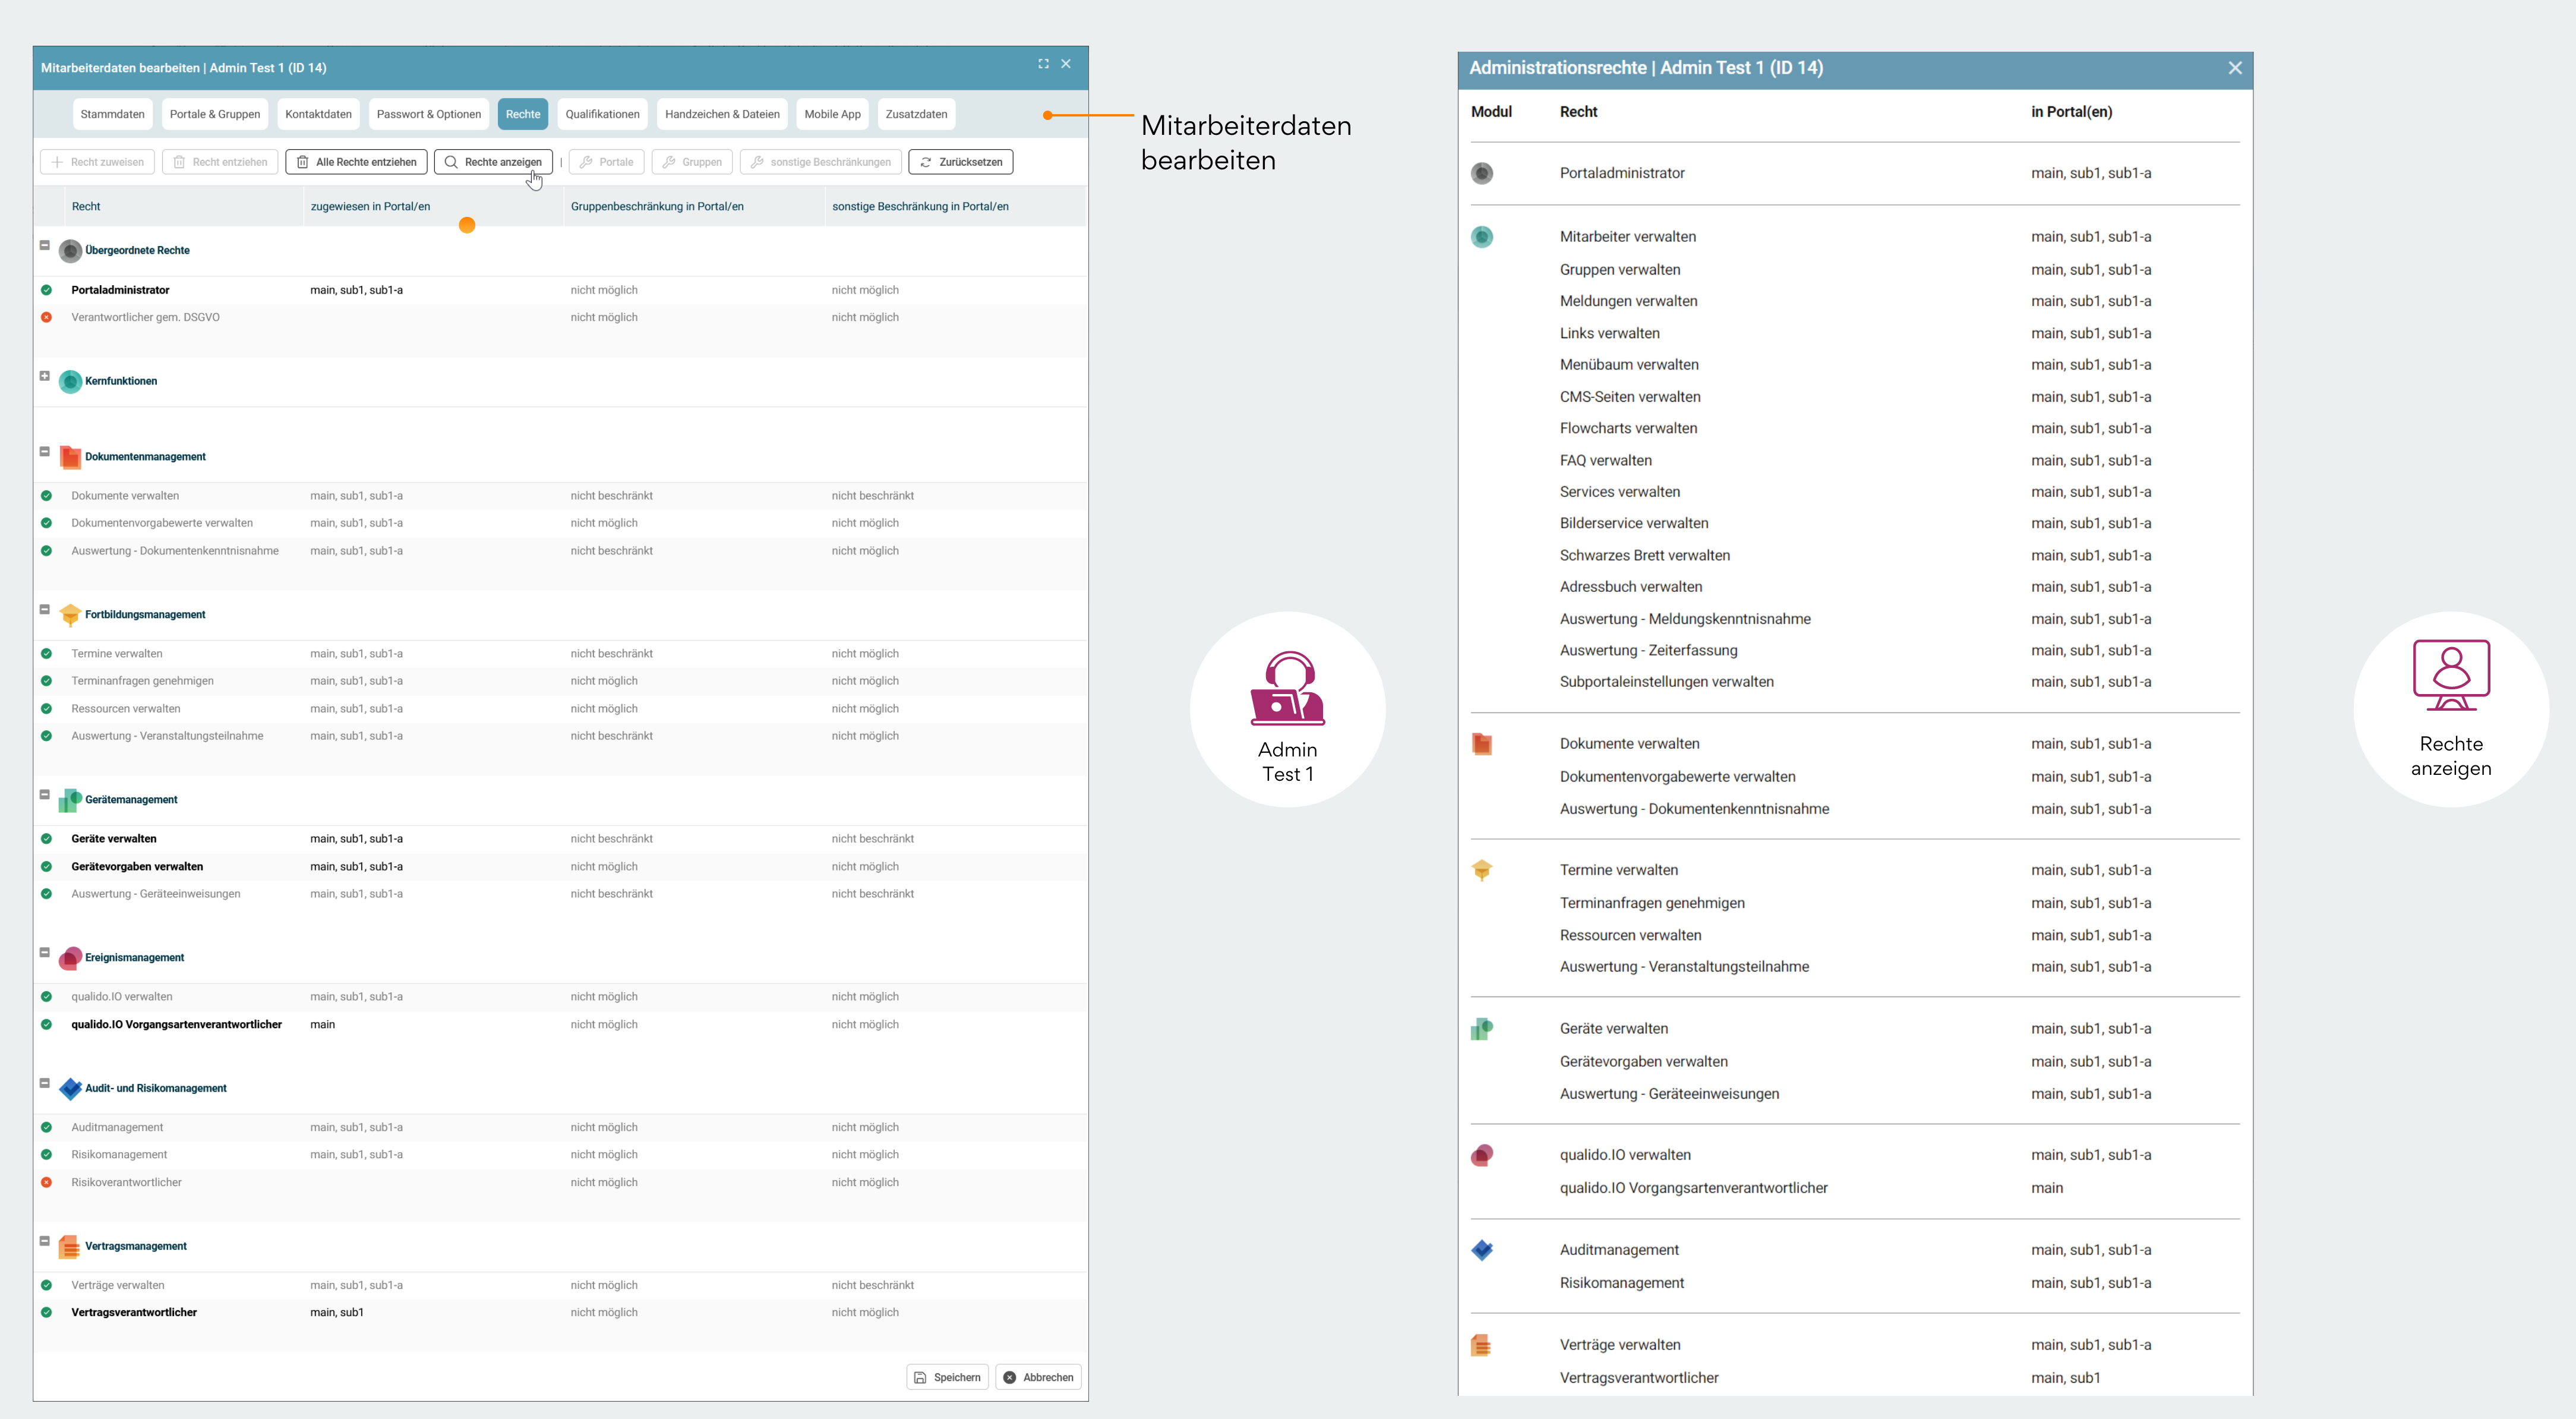
Task: Open Handzeichen & Dateien tab
Action: 722,114
